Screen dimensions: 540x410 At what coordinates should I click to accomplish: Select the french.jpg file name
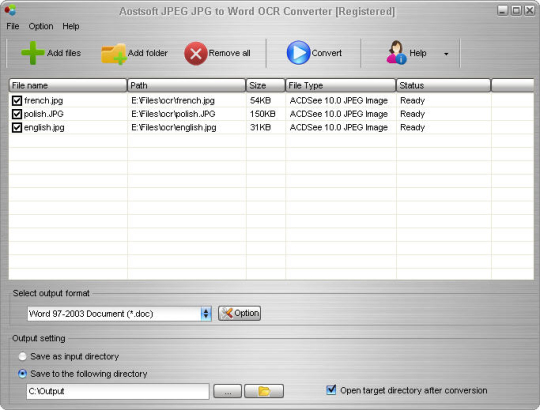click(43, 101)
